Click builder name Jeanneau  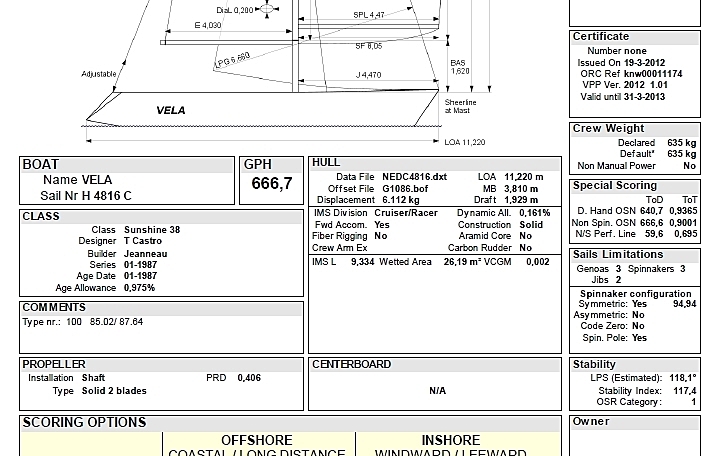[146, 254]
